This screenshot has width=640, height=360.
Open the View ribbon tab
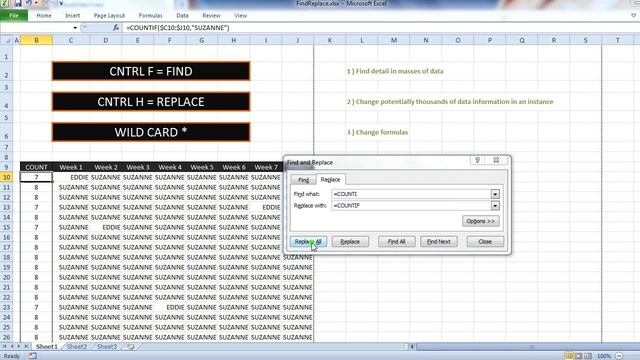240,16
